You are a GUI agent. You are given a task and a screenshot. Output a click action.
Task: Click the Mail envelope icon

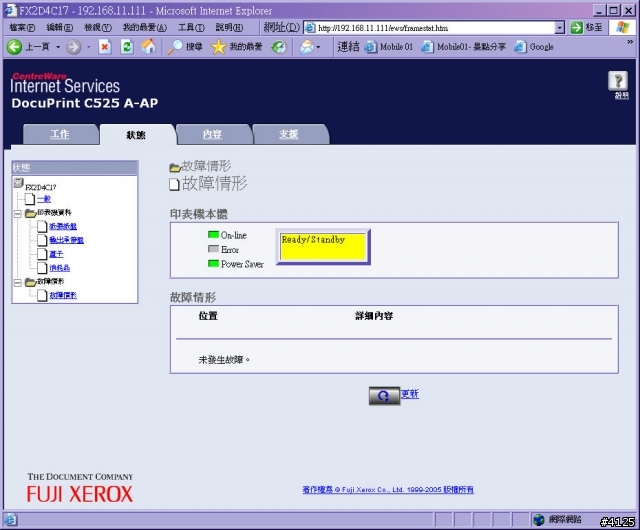point(307,47)
